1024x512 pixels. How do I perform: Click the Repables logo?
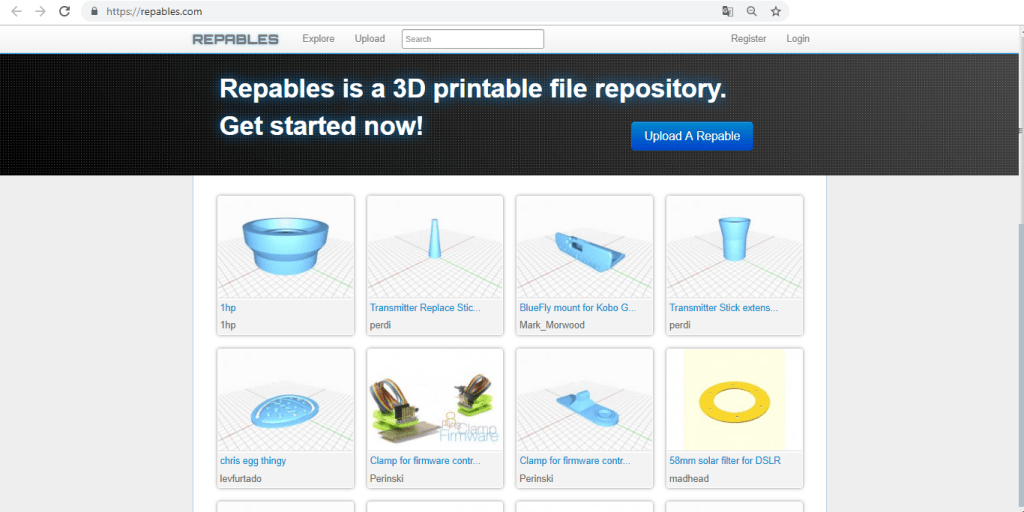pos(236,39)
